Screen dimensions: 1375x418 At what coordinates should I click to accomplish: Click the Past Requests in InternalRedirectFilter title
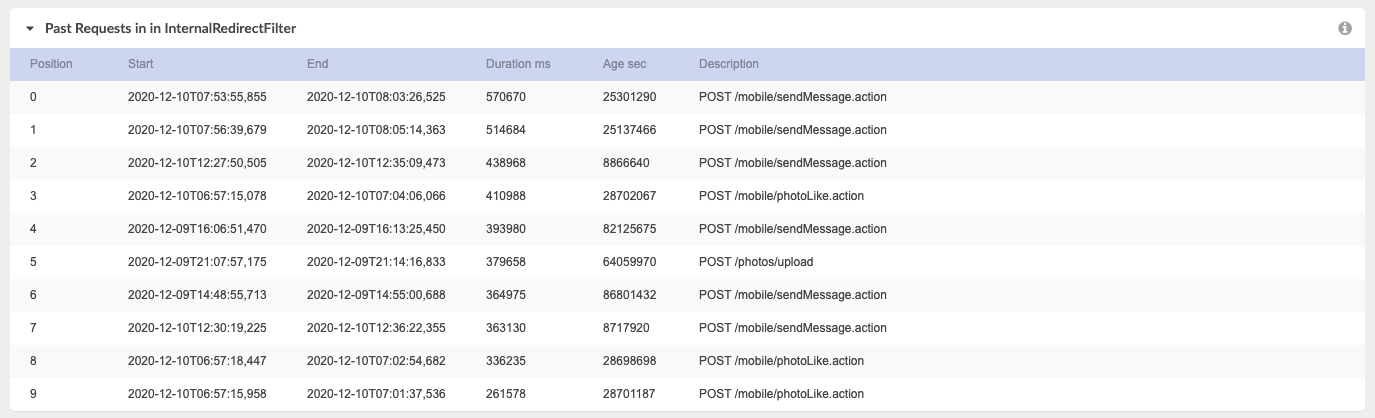[x=171, y=29]
